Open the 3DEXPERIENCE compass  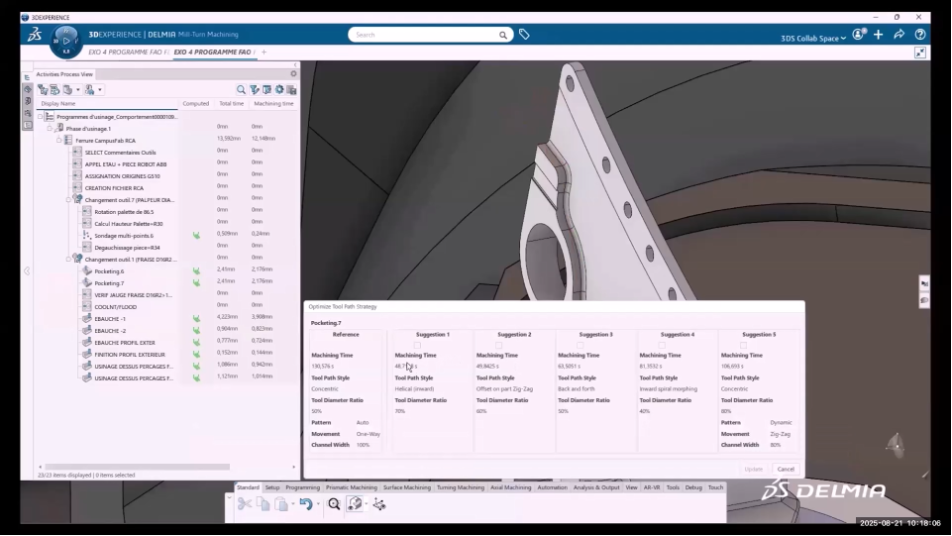tap(66, 41)
